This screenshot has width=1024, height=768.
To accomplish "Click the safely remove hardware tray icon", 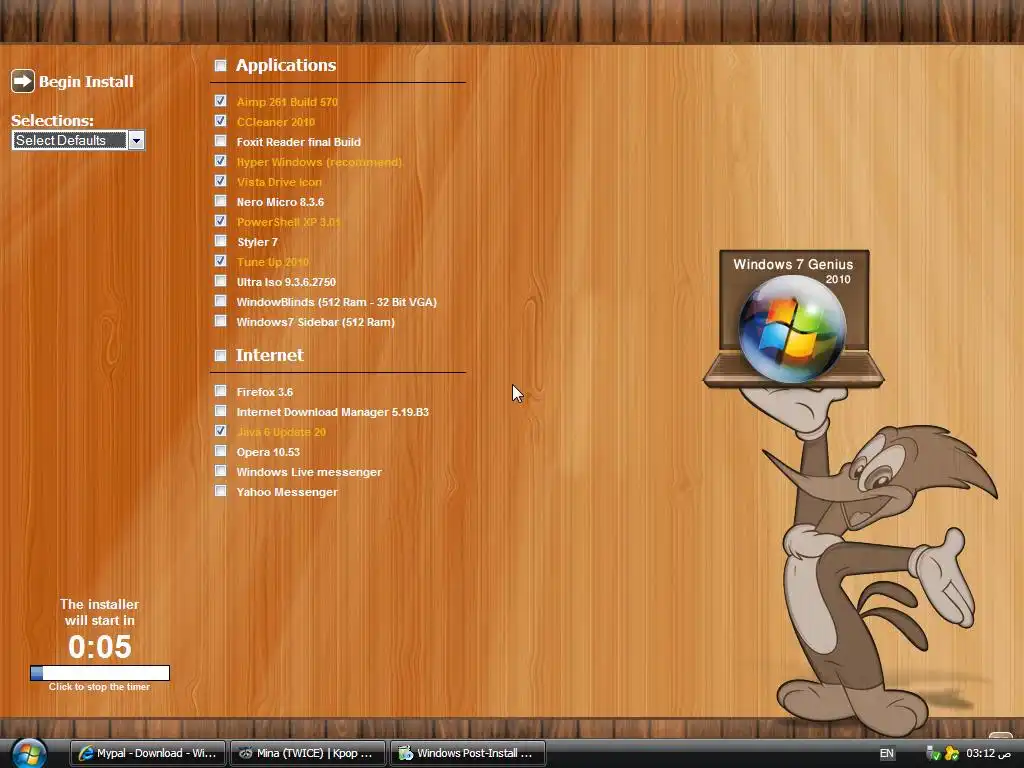I will (x=934, y=754).
